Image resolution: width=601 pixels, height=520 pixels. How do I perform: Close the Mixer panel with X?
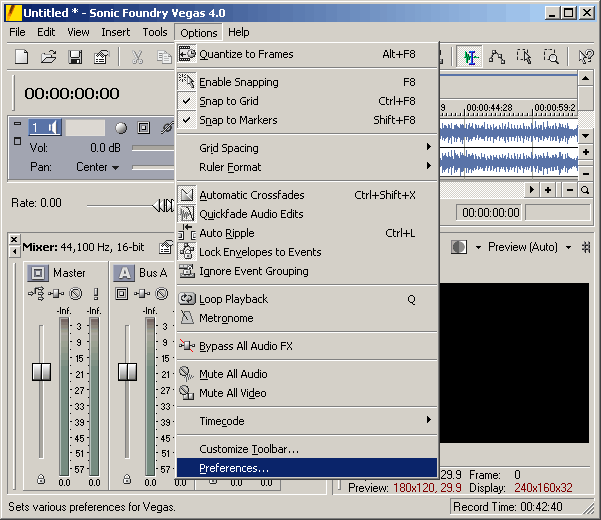coord(14,239)
